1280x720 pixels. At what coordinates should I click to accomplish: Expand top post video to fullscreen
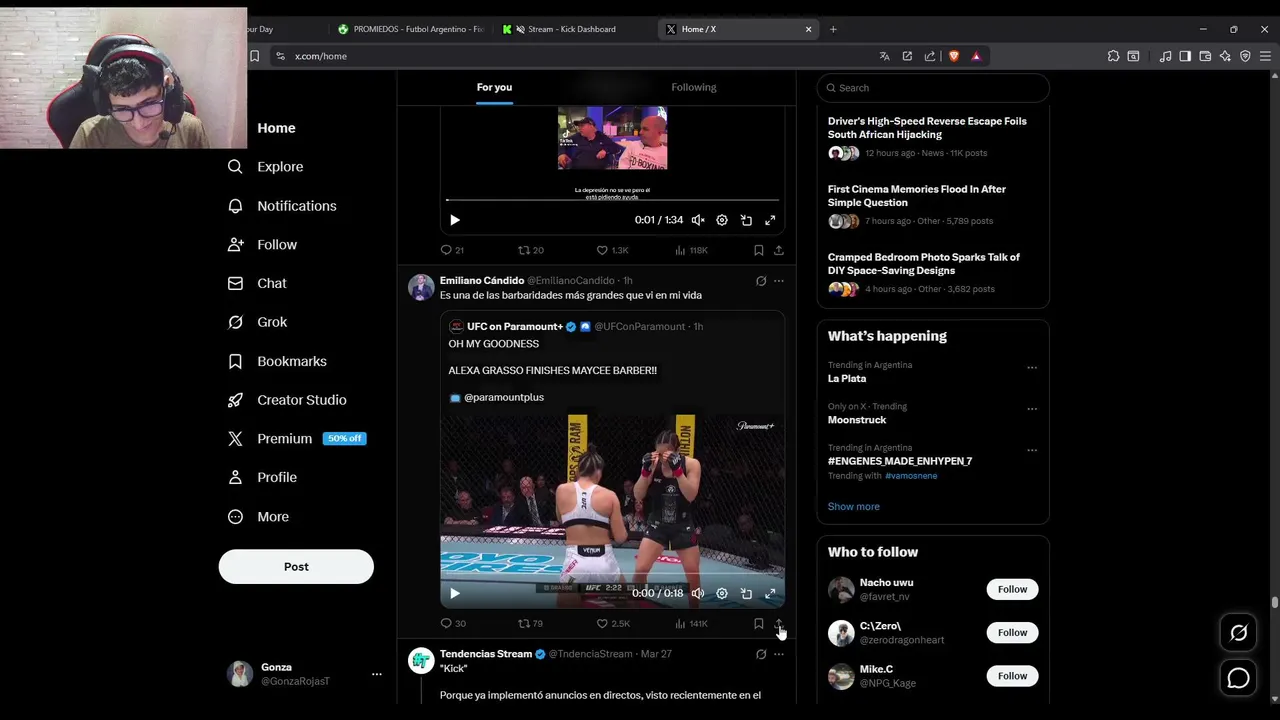[x=770, y=220]
